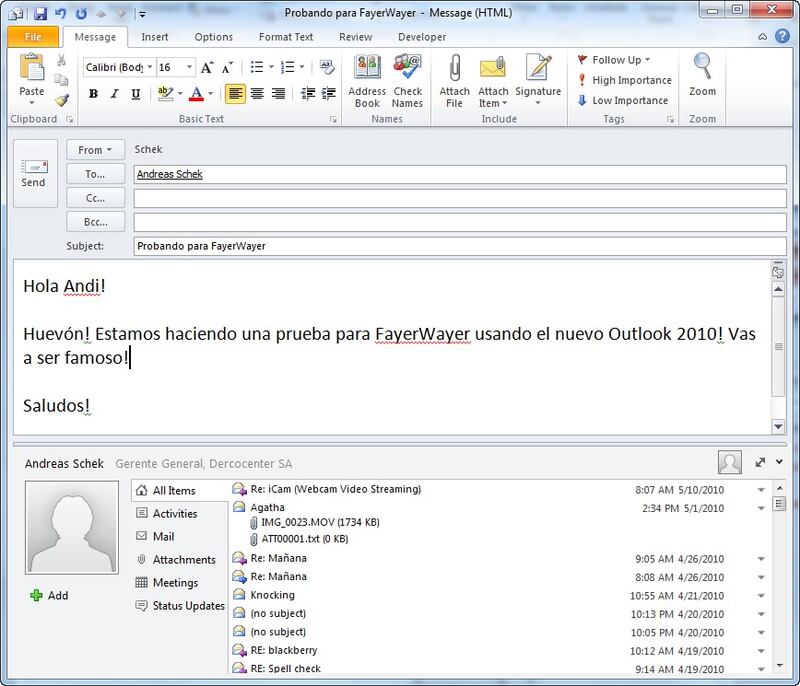Click the font color button
This screenshot has height=686, width=800.
point(196,94)
